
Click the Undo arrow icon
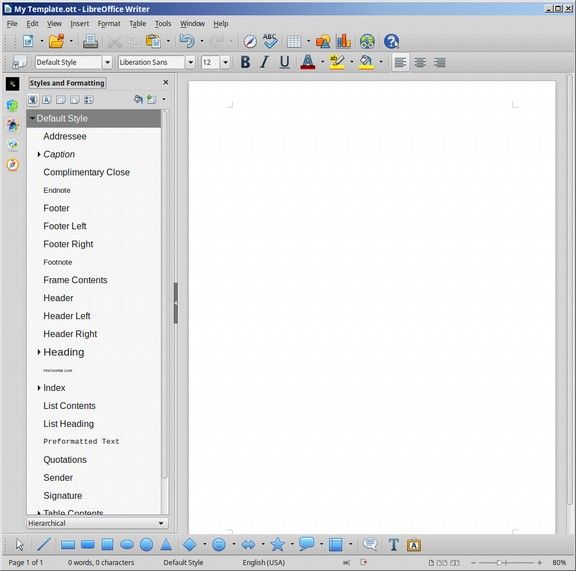(187, 41)
